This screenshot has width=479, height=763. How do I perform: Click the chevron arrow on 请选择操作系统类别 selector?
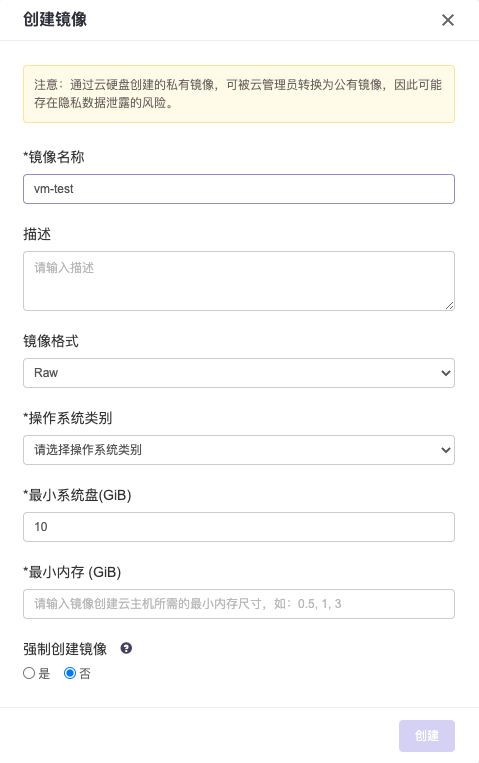445,450
